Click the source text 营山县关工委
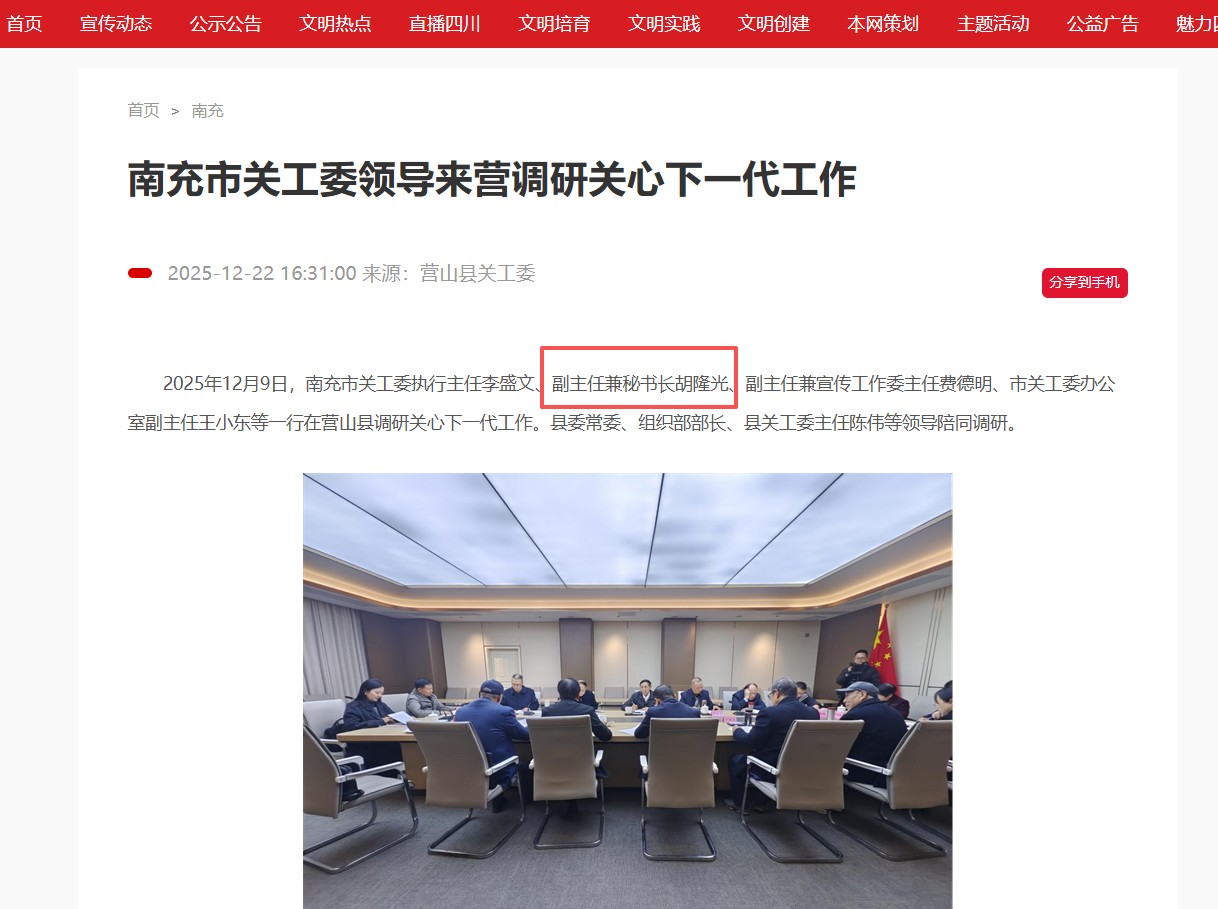Screen dimensions: 1218x909 pos(478,273)
